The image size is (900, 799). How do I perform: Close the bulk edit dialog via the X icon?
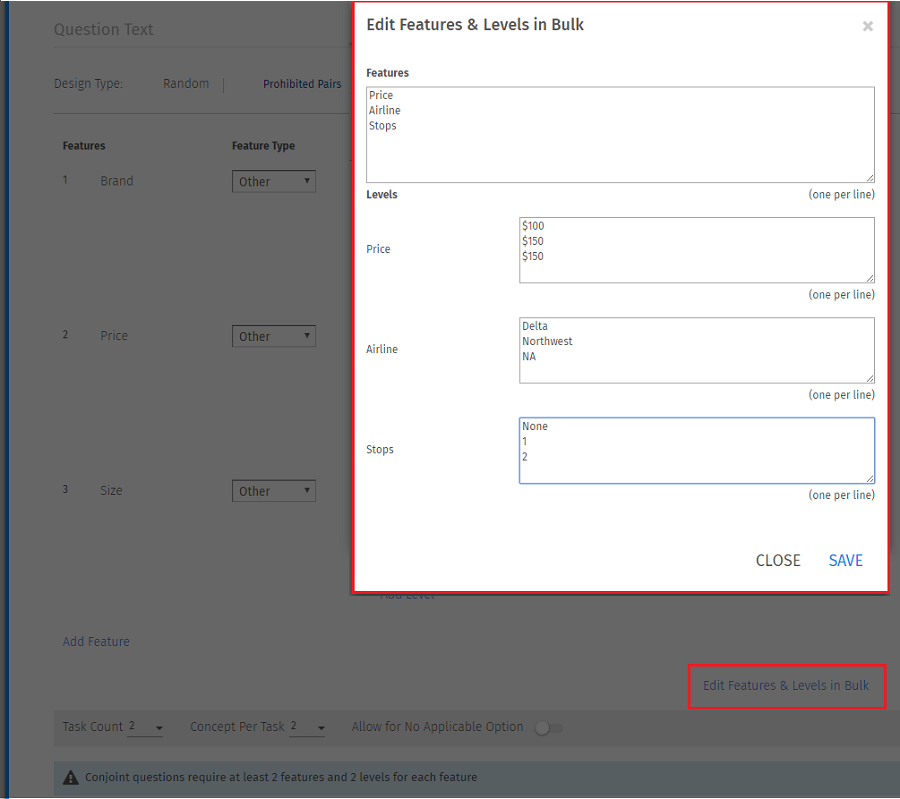pos(867,26)
